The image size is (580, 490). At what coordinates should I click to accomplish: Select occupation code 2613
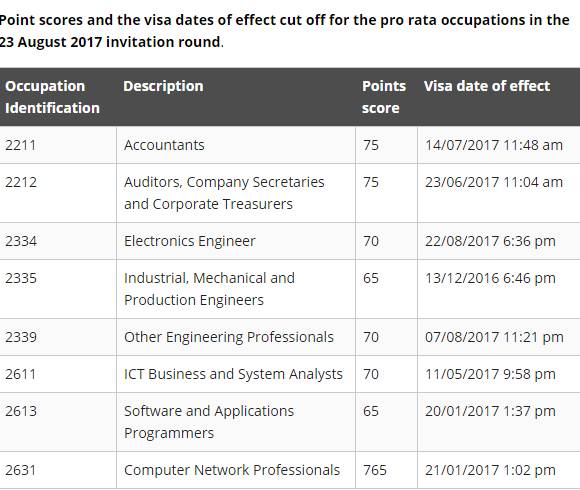(21, 411)
